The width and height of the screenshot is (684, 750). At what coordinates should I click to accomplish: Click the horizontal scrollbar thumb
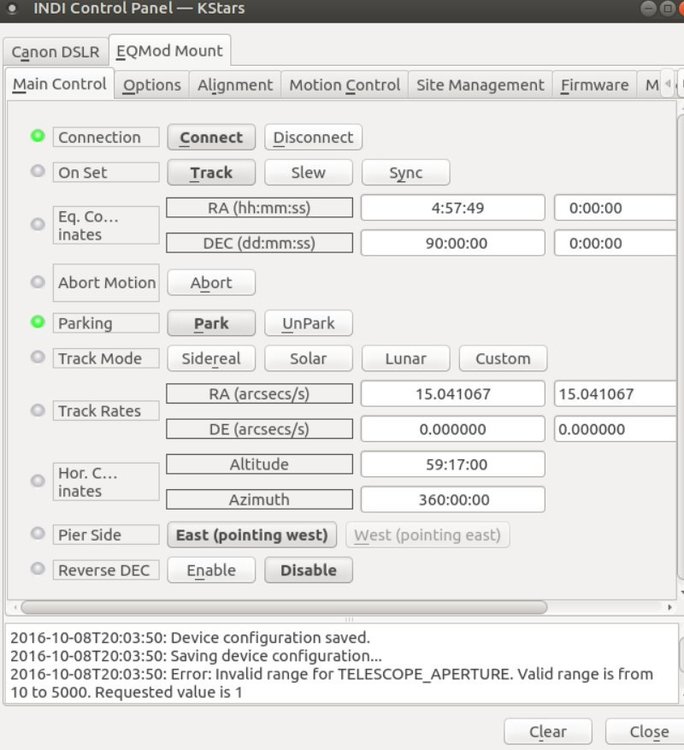coord(284,607)
